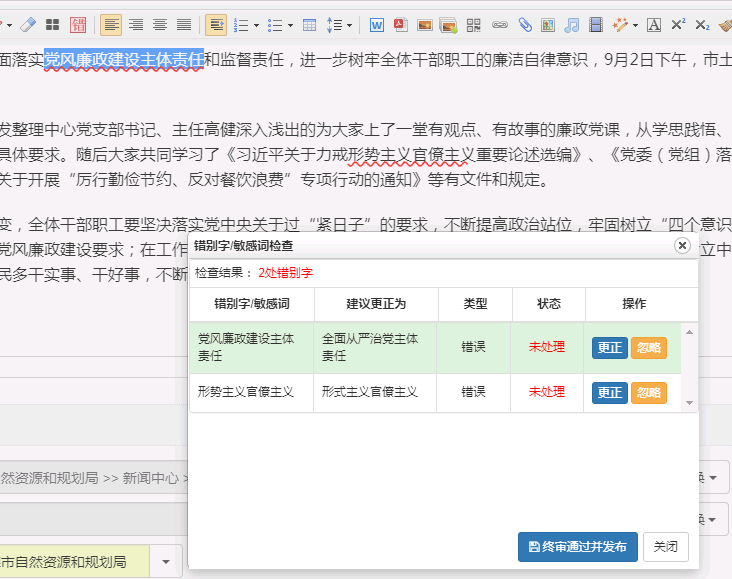Click the paperclip attachment icon
Screen dimensions: 732x579
524,24
